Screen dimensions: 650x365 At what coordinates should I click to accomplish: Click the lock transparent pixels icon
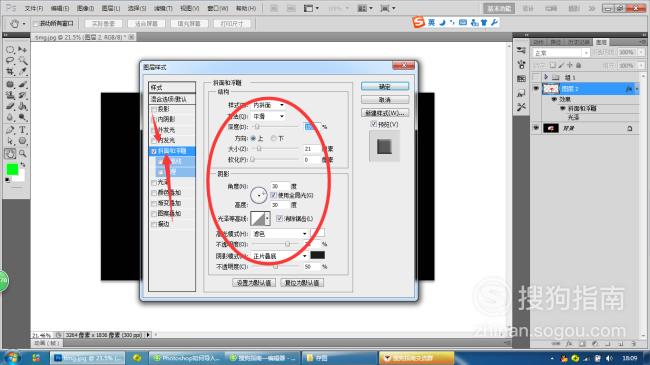pos(553,65)
